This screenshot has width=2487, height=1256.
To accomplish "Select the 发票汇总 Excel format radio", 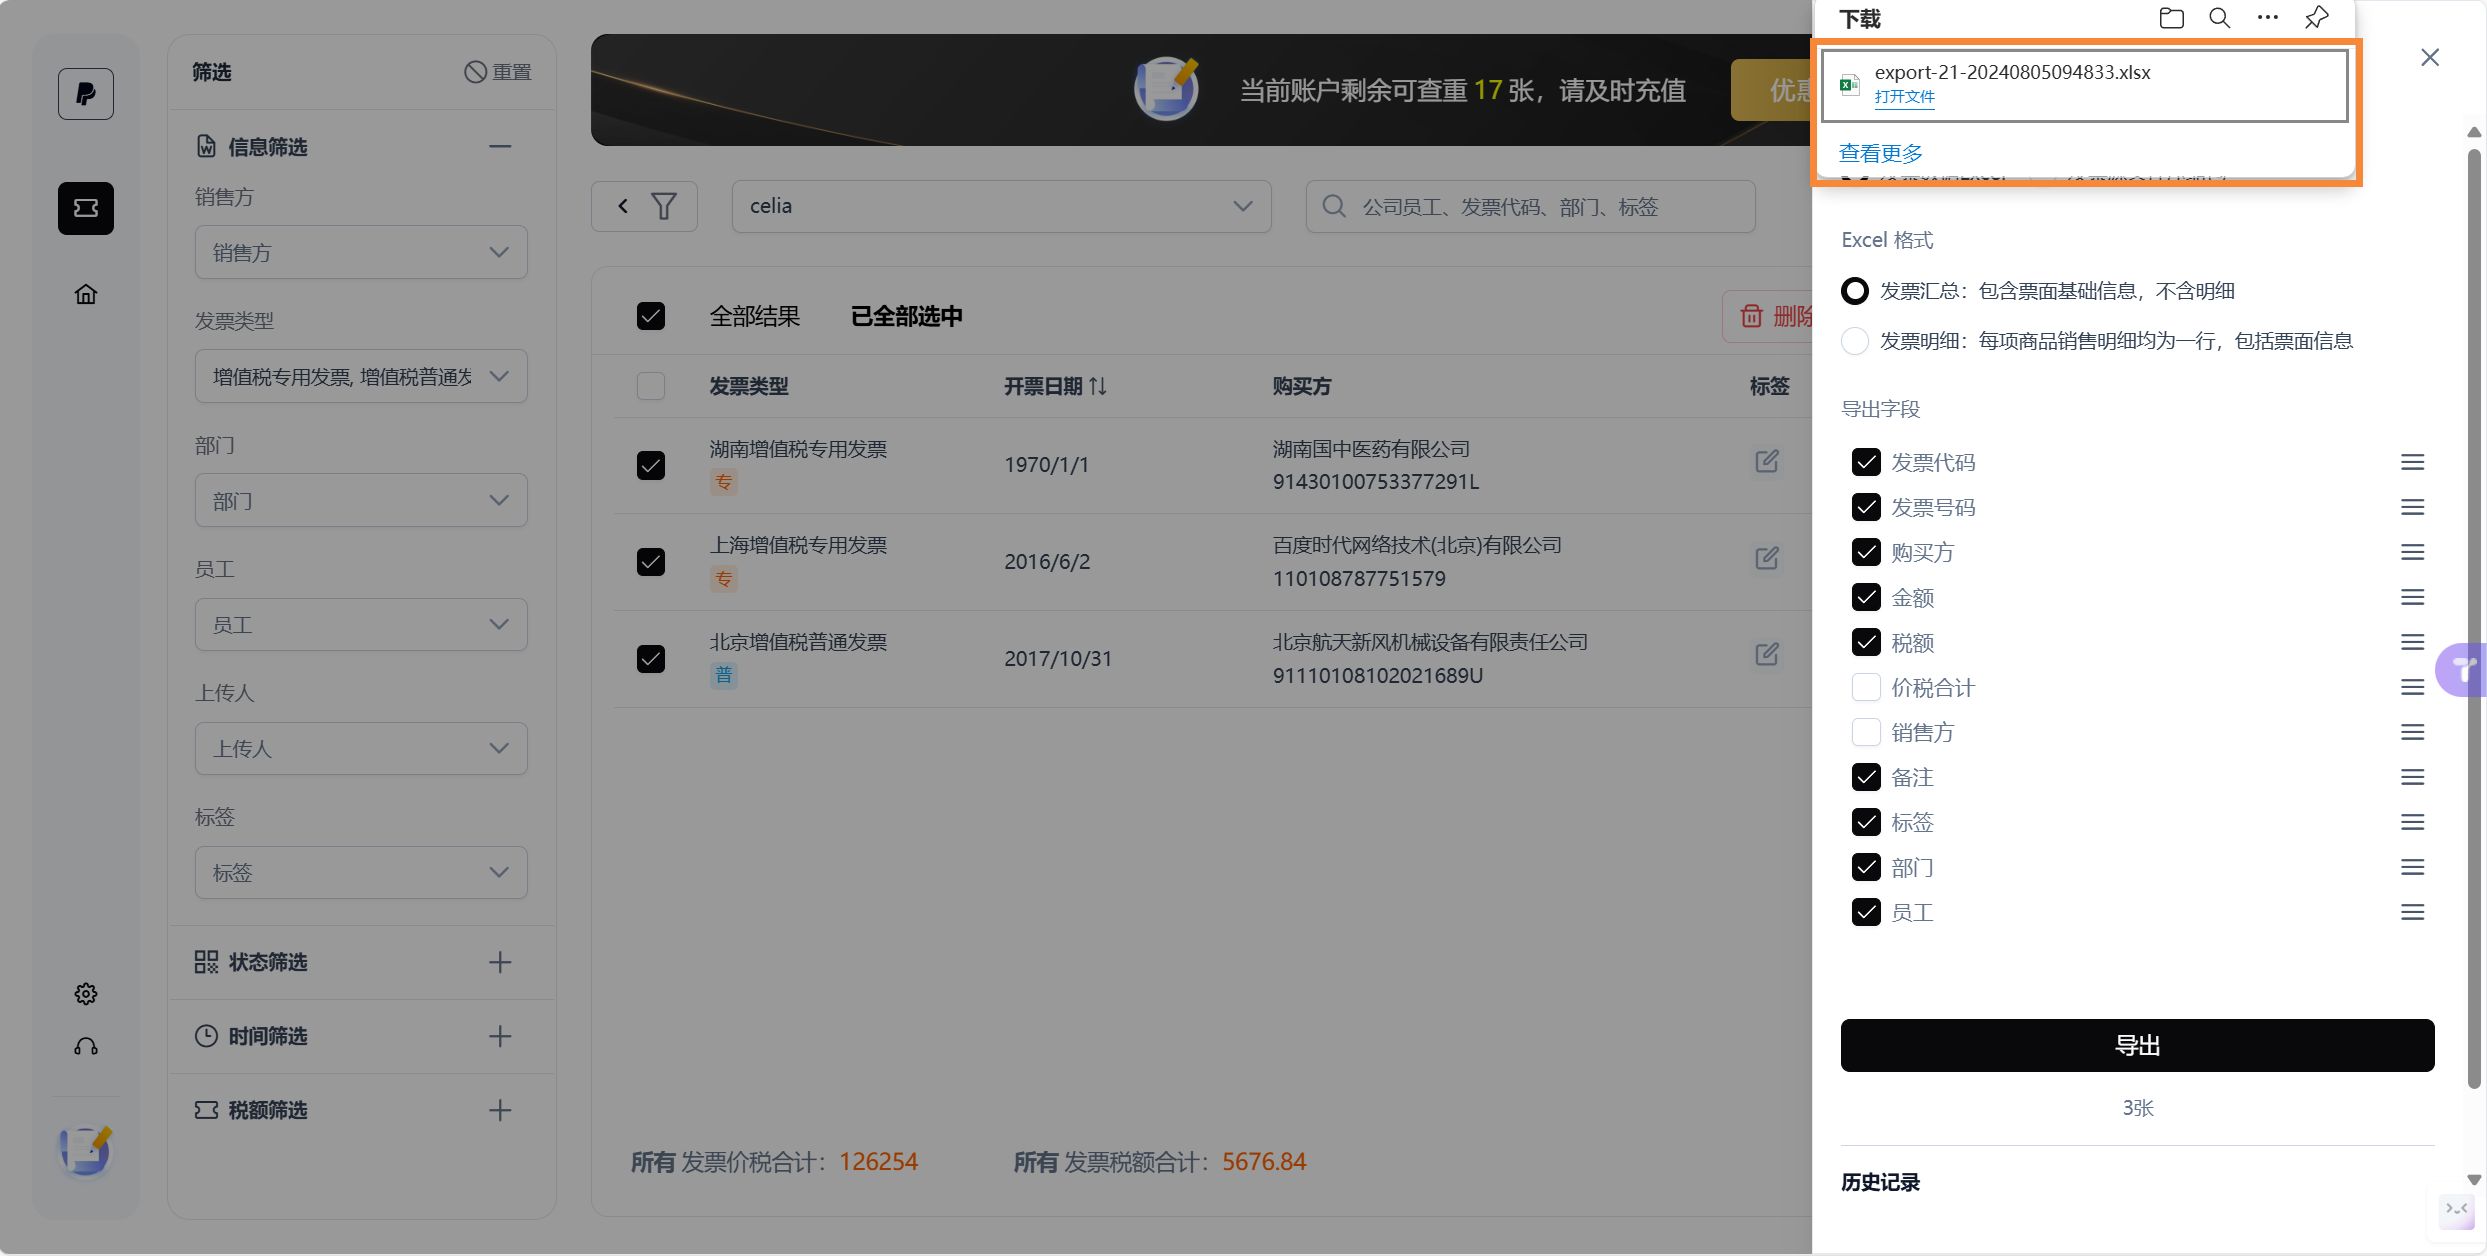I will pos(1855,291).
